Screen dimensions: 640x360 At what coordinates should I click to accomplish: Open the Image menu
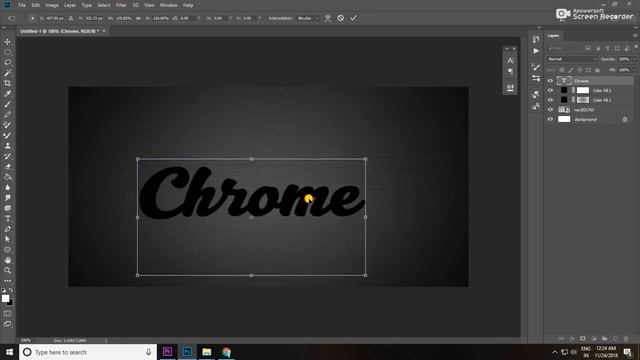52,5
